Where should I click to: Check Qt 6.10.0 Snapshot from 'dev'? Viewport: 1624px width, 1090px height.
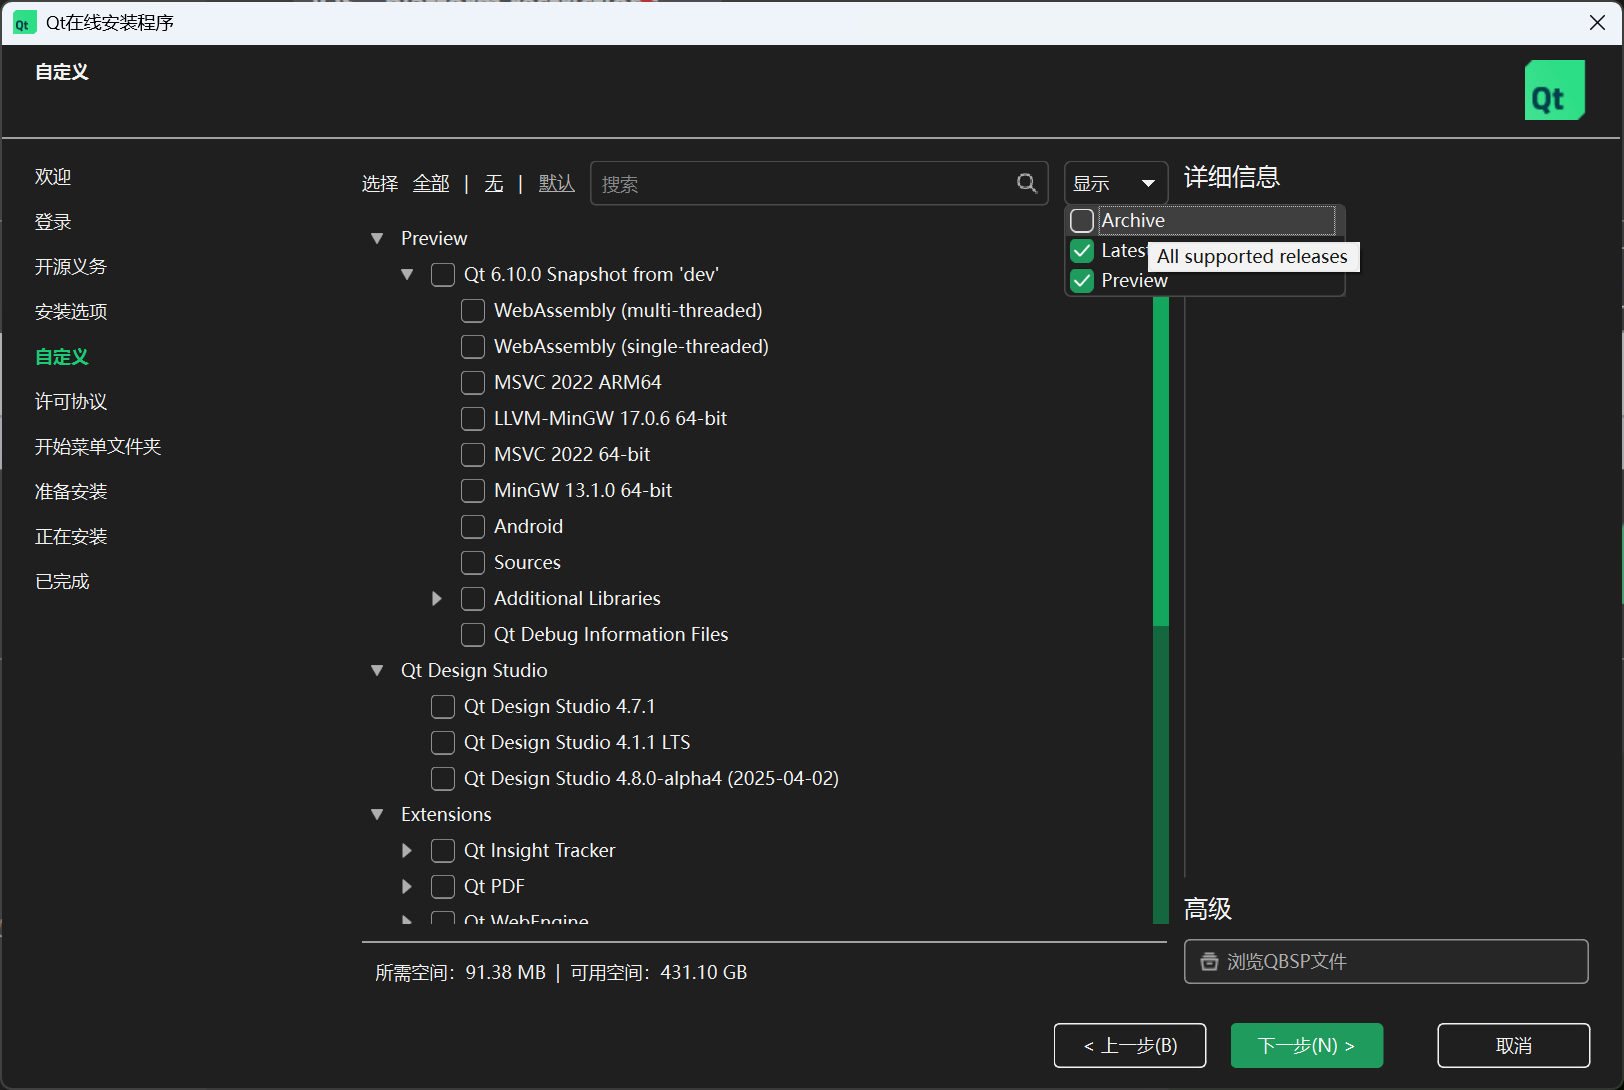443,274
